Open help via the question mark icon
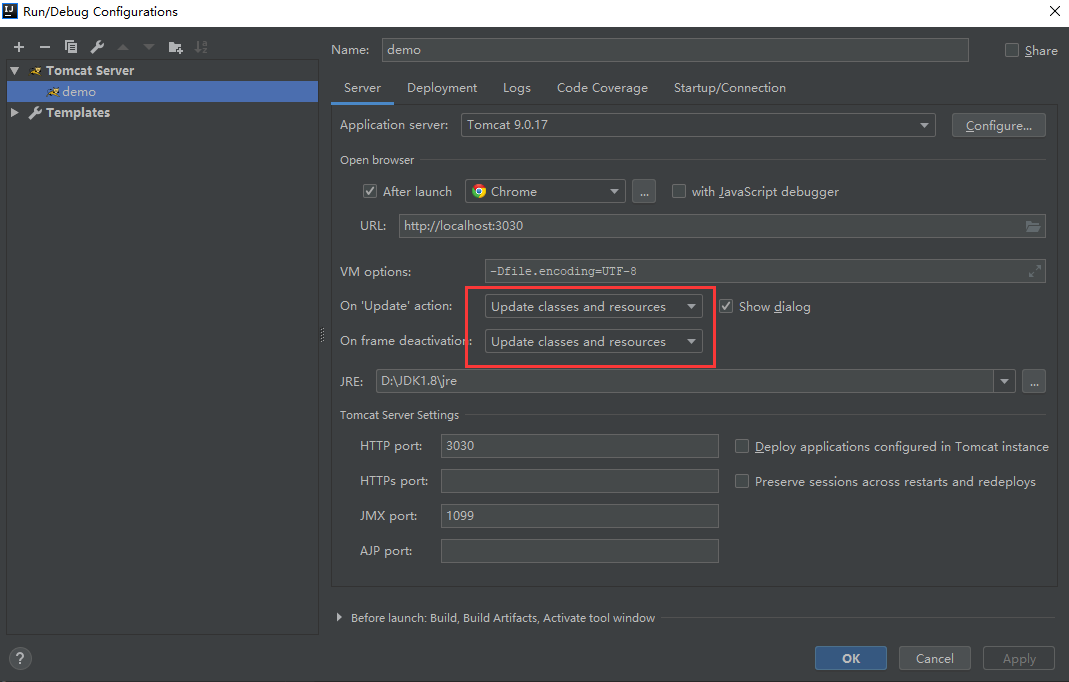Screen dimensions: 1069x682 [20, 658]
